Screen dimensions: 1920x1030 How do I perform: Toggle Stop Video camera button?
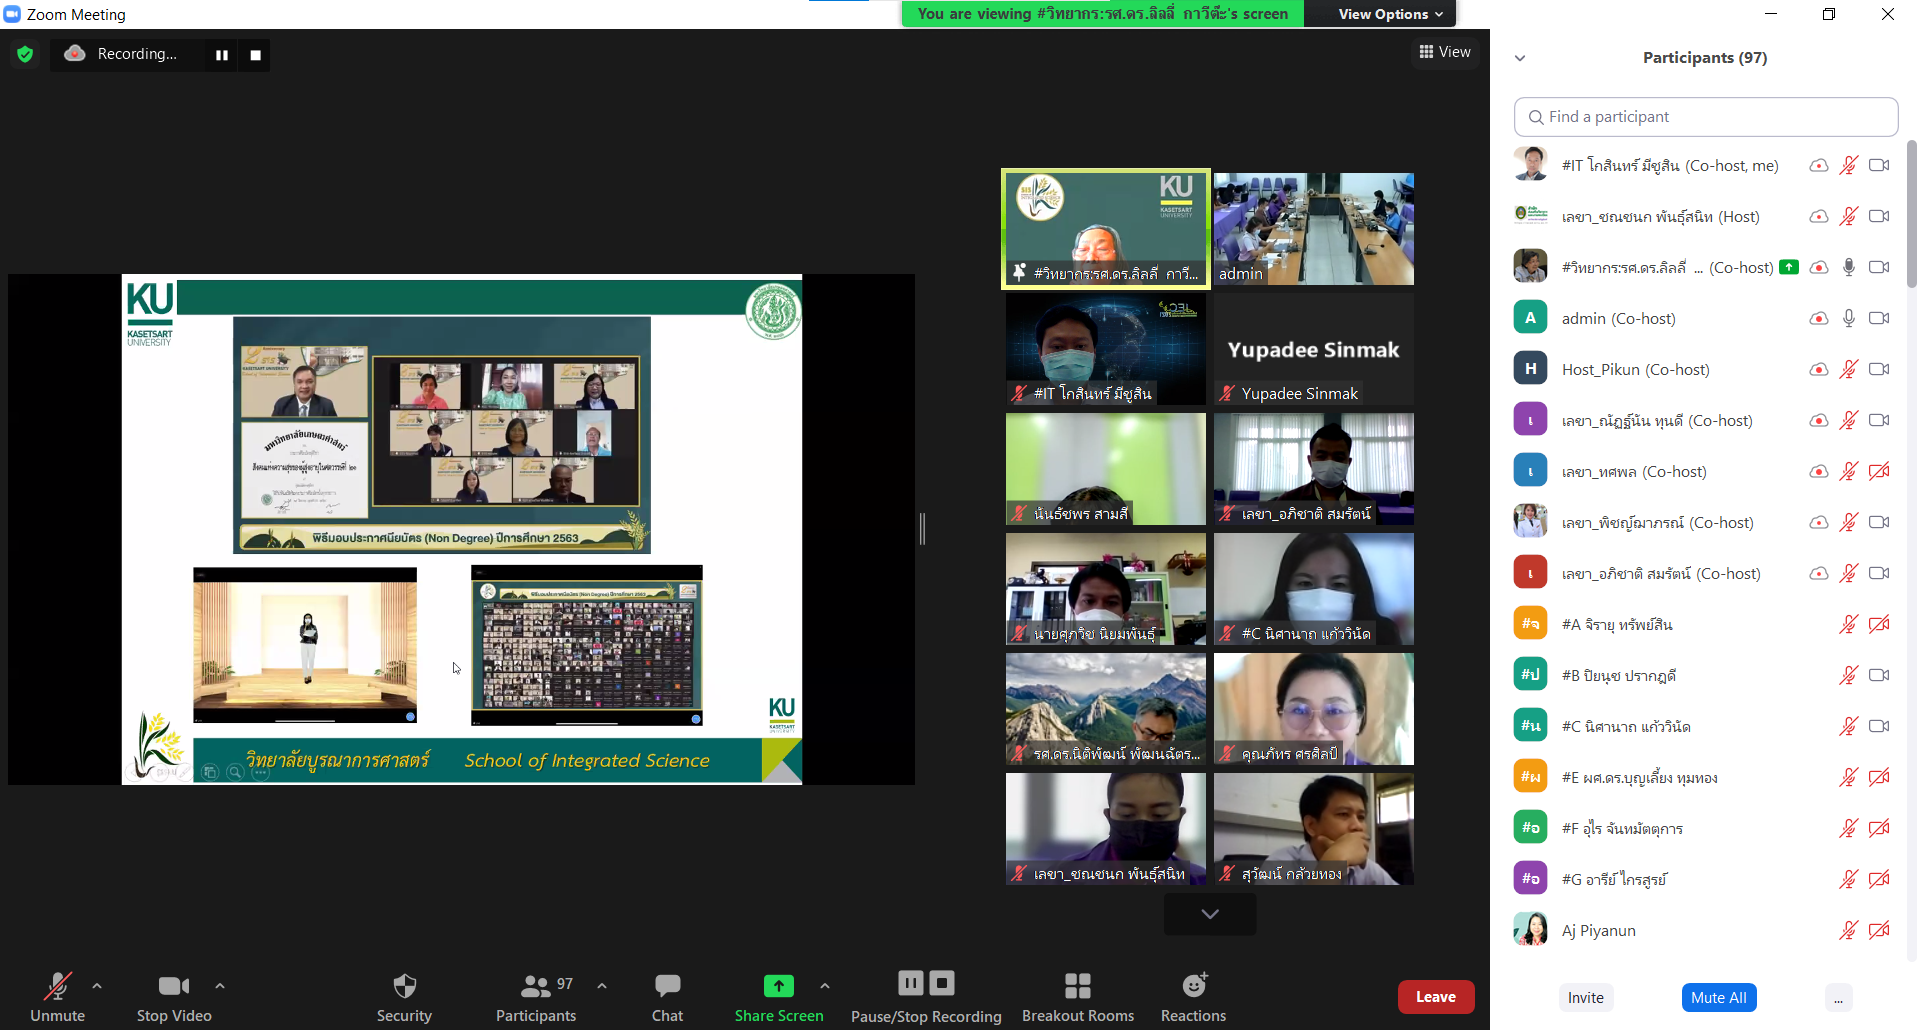(173, 997)
